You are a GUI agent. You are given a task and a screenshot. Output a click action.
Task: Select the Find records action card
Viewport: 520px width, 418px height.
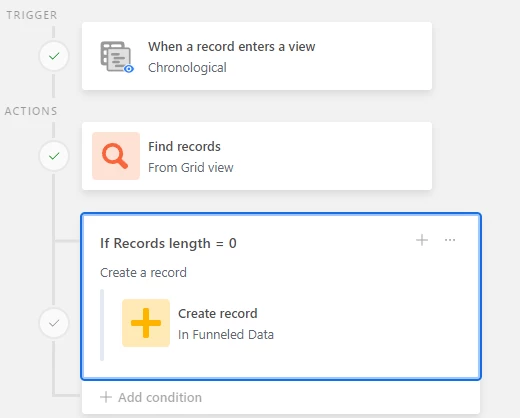(257, 156)
